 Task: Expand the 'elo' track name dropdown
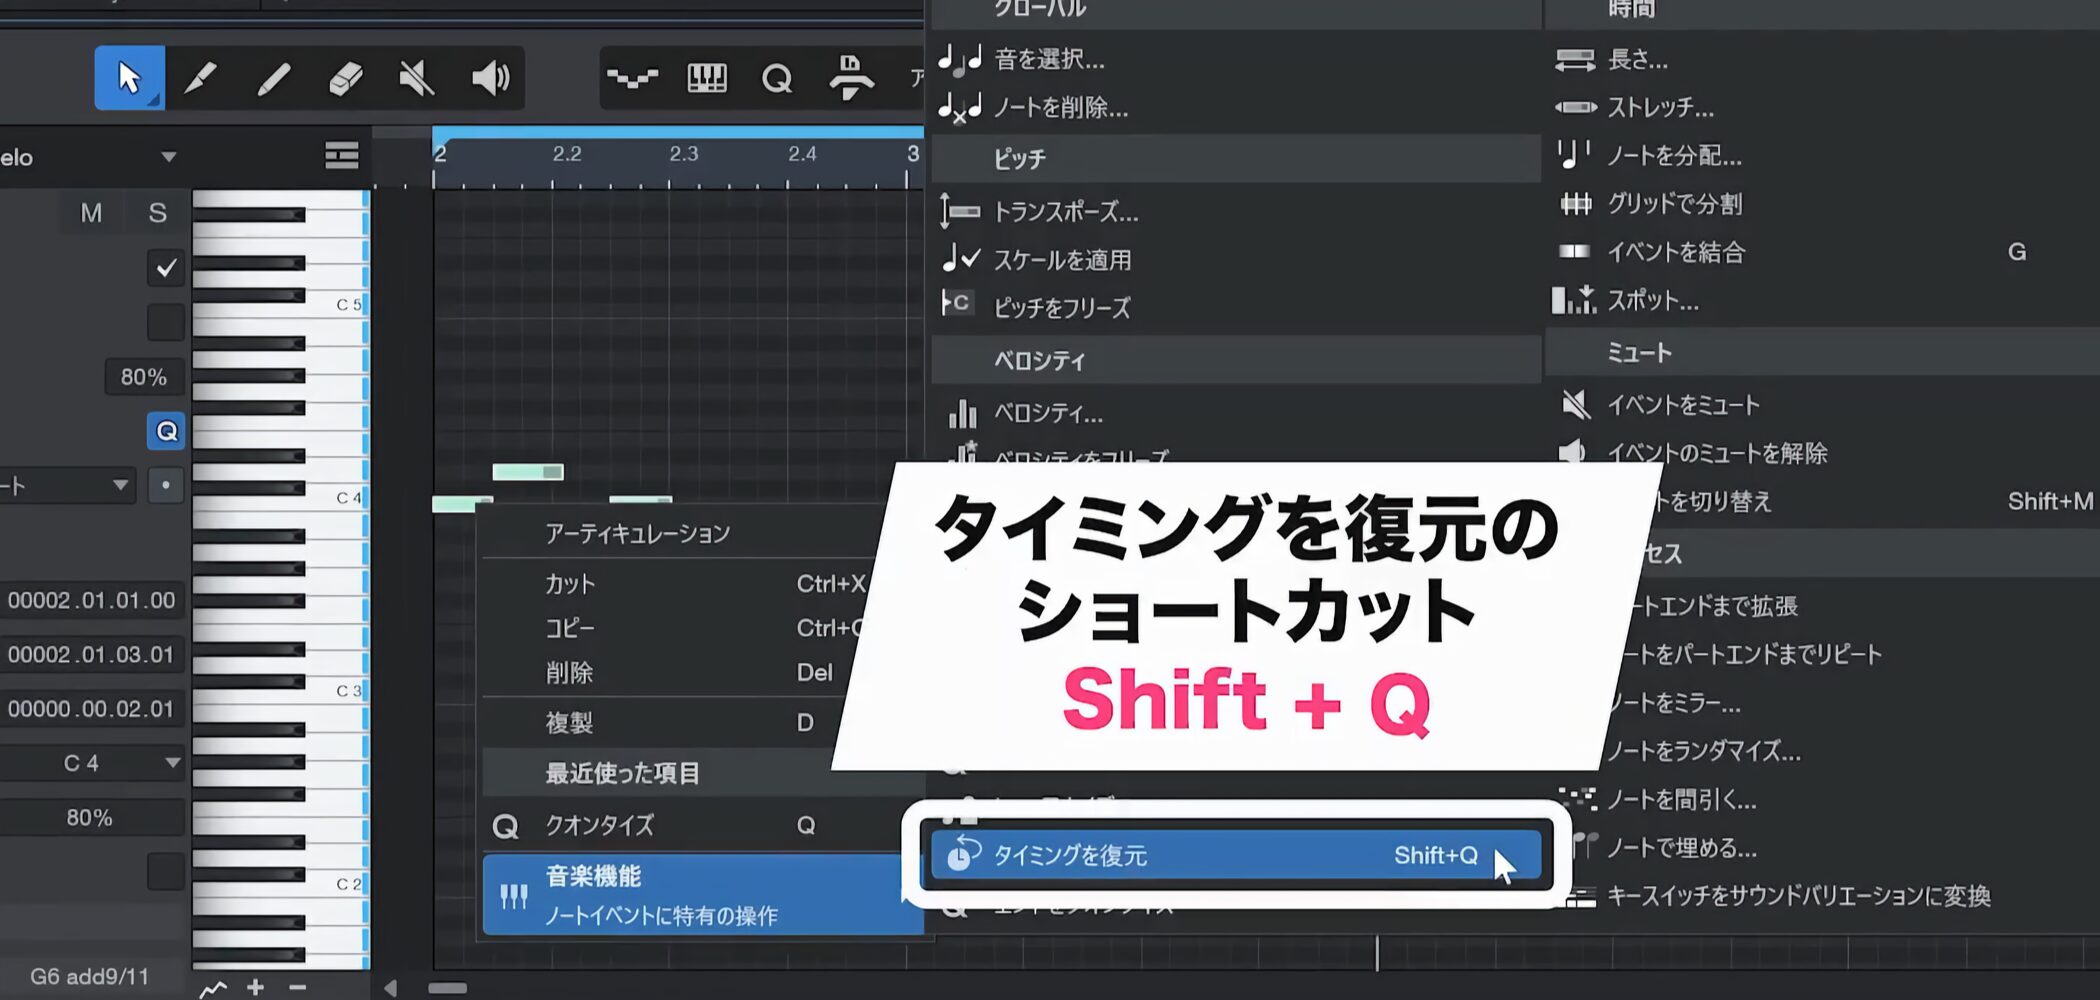point(168,157)
